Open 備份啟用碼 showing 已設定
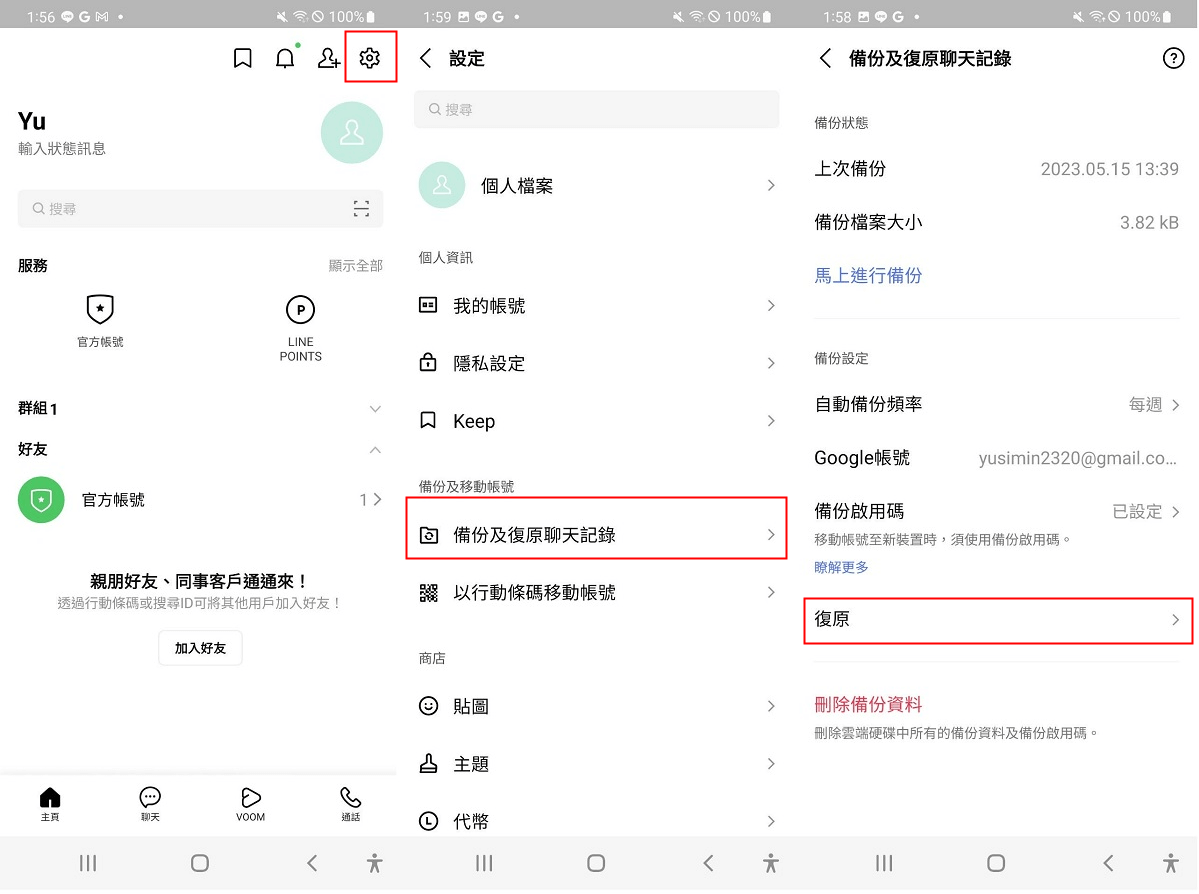The image size is (1199, 894). [997, 511]
